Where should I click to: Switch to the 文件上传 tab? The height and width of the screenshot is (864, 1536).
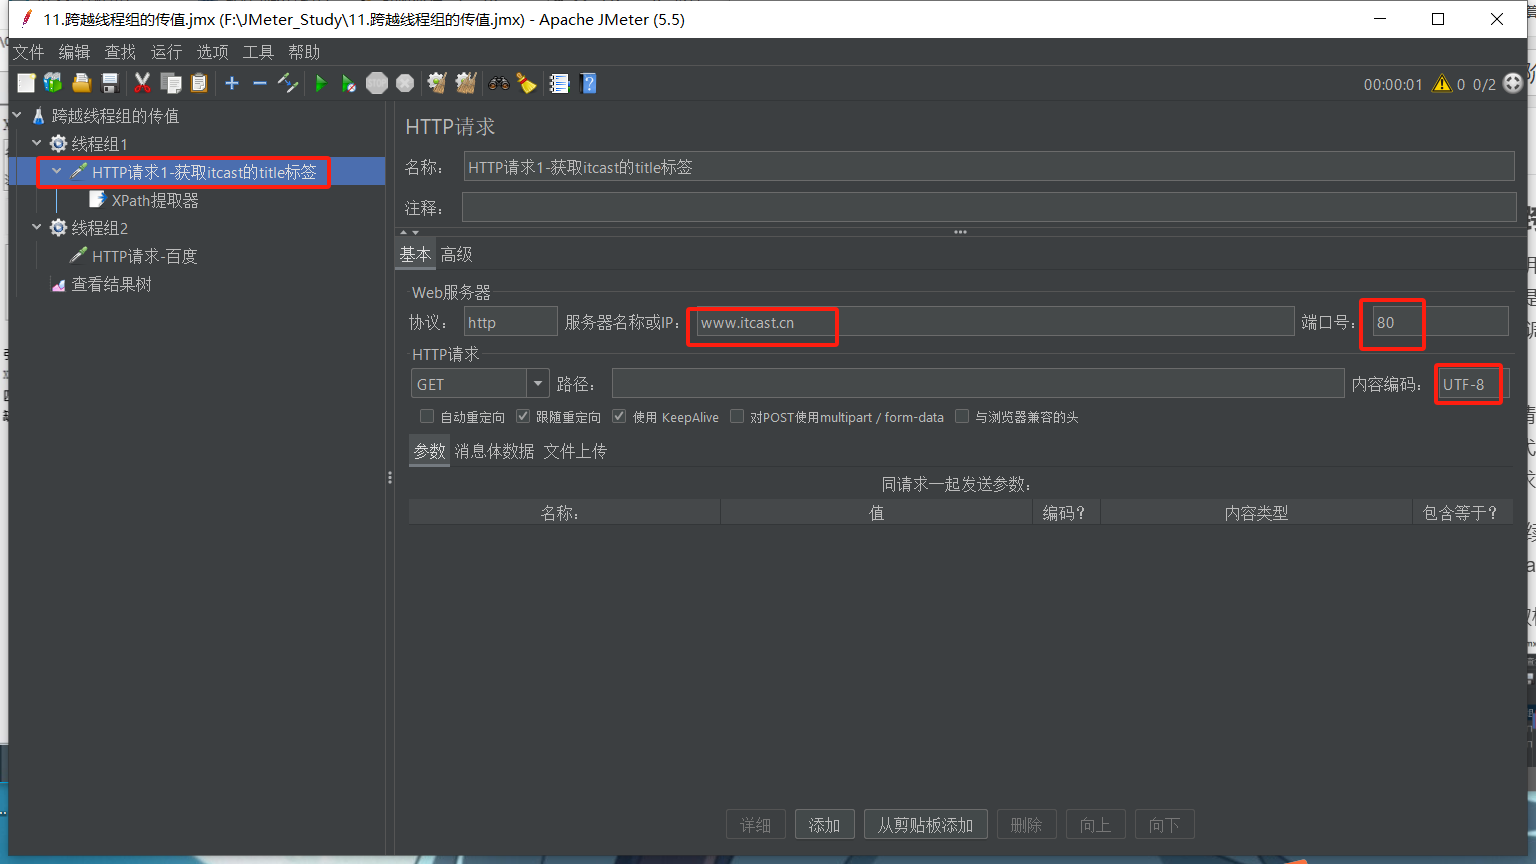click(x=575, y=451)
